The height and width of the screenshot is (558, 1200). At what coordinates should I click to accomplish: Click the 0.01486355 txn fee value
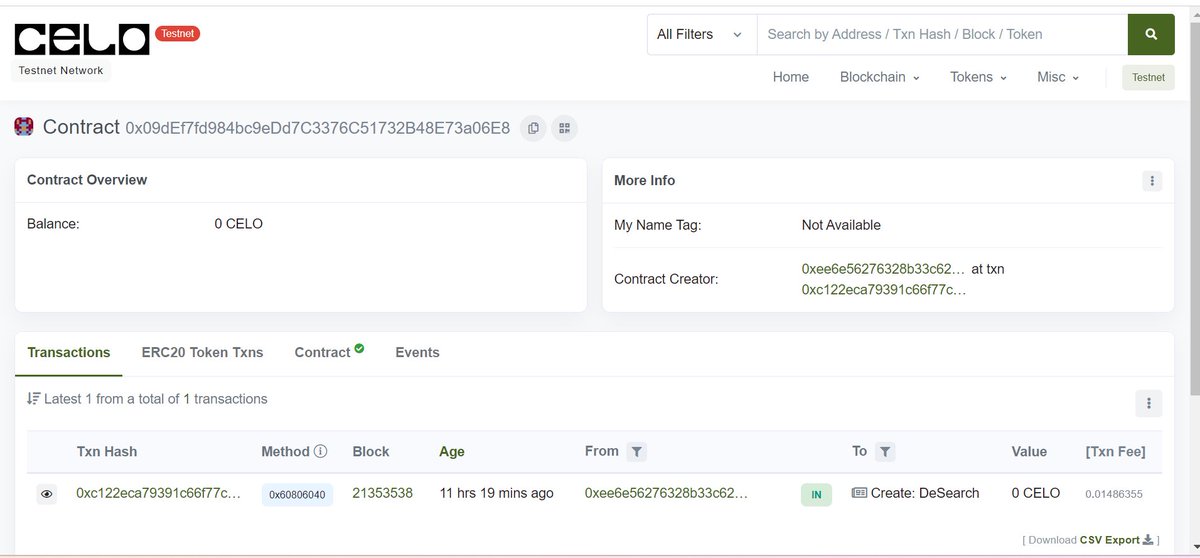pyautogui.click(x=1114, y=494)
